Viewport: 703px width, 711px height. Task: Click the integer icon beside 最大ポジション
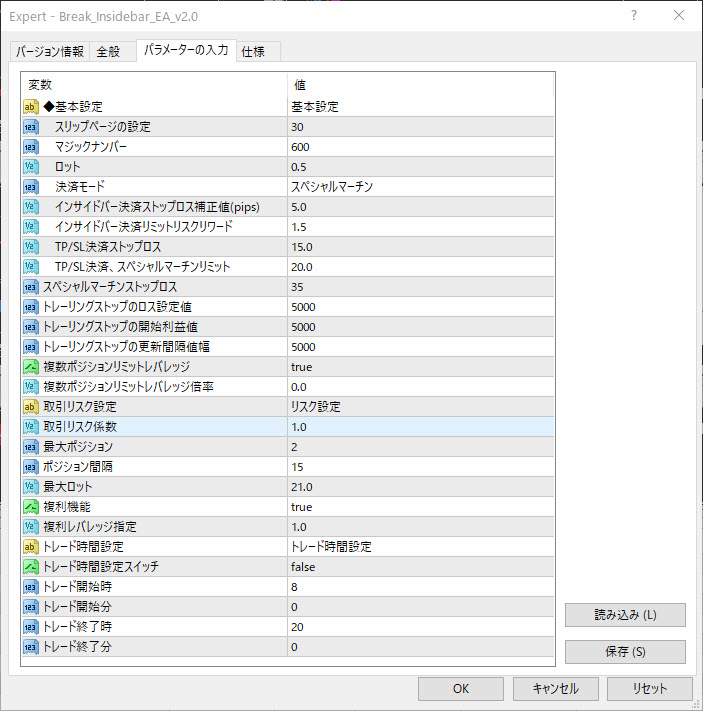pos(31,447)
